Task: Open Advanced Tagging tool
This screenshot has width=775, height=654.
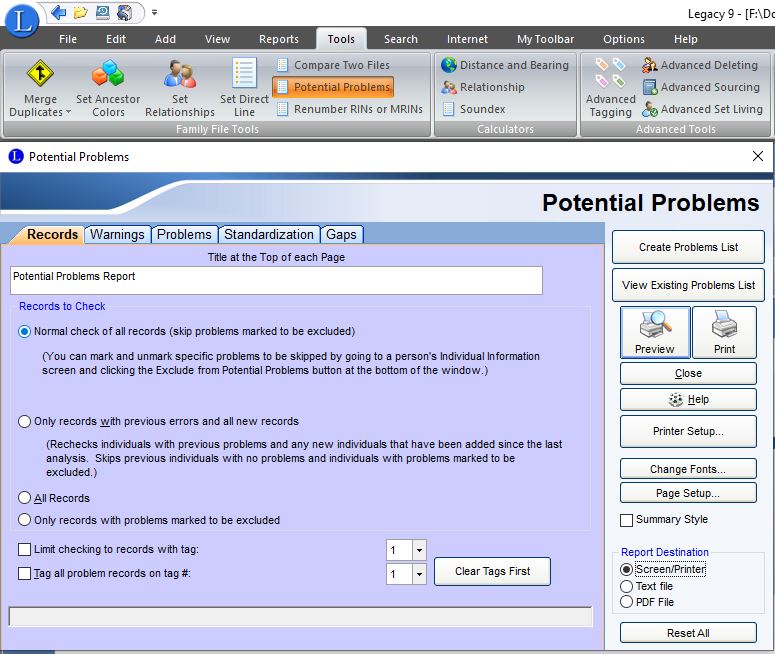Action: point(611,89)
